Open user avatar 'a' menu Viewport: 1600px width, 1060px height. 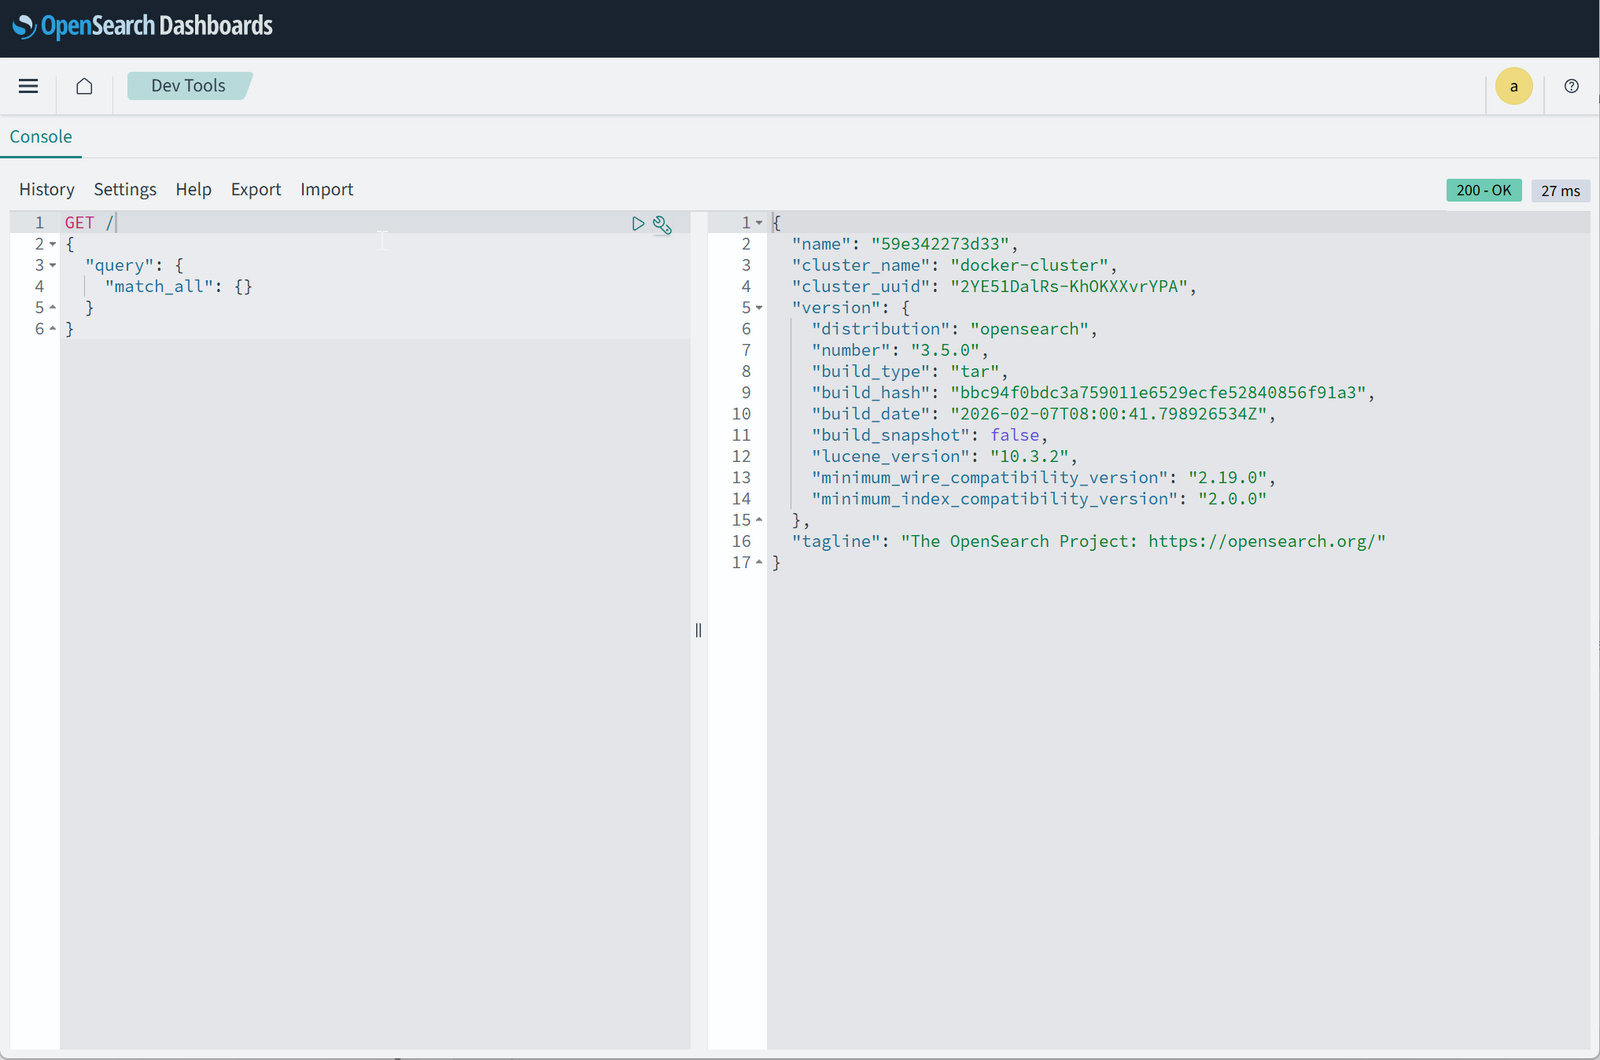pyautogui.click(x=1513, y=86)
